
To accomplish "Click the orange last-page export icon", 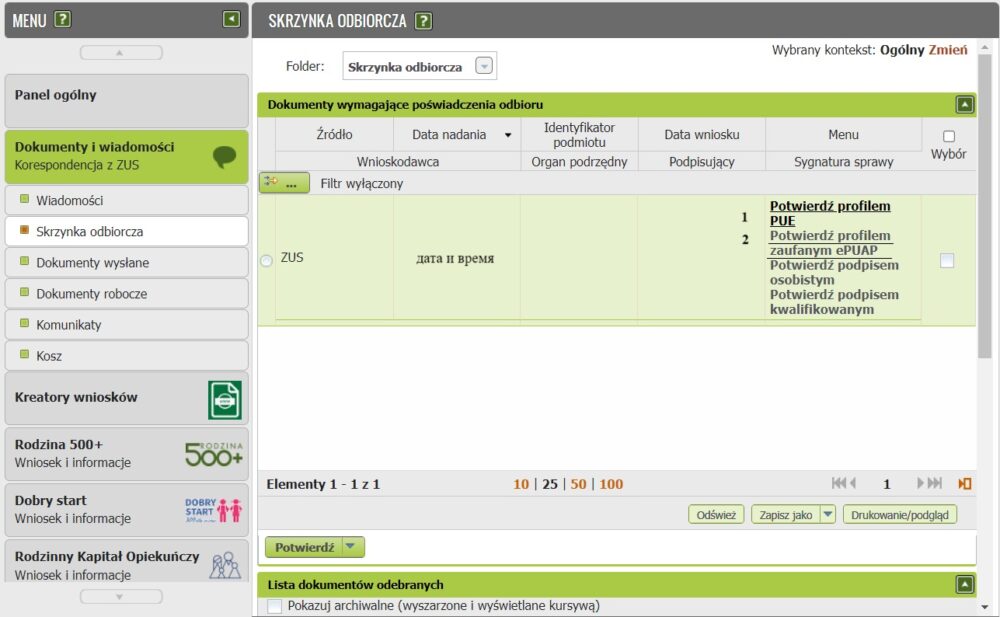I will (x=964, y=484).
